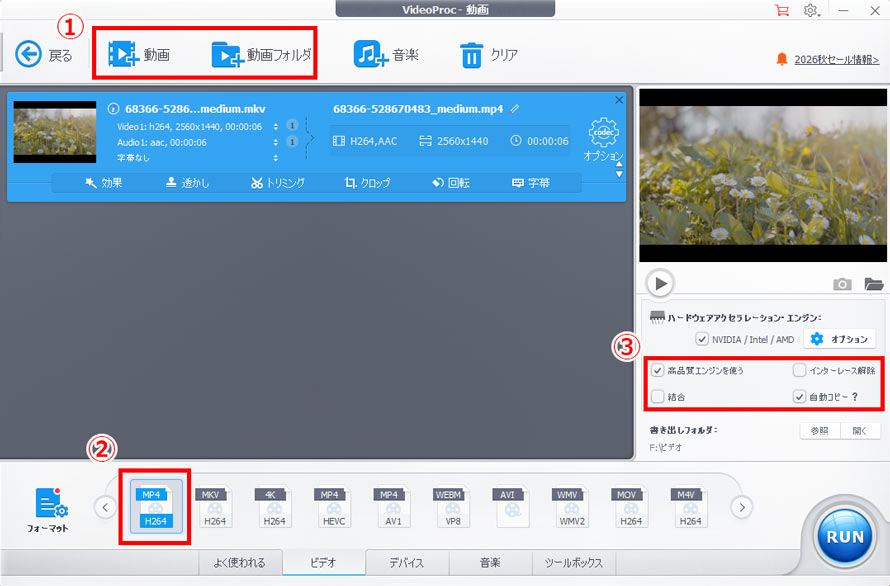
Task: Switch to the デバイス tab
Action: pos(407,563)
